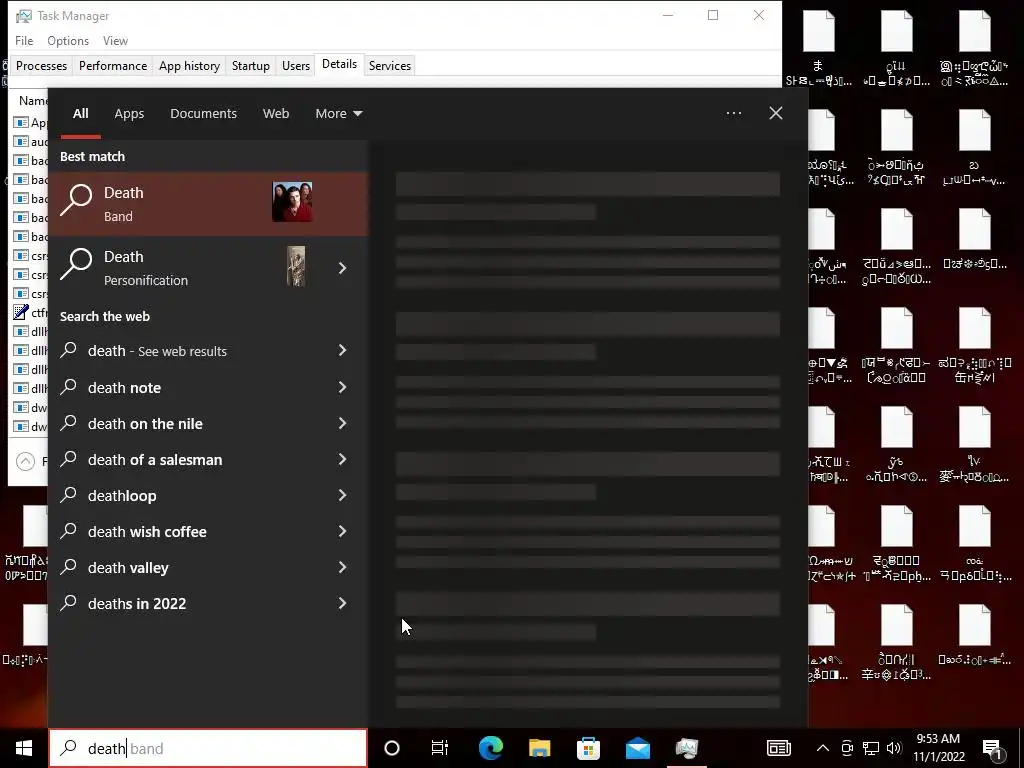1024x768 pixels.
Task: Switch to Task Manager Startup tab
Action: tap(251, 66)
